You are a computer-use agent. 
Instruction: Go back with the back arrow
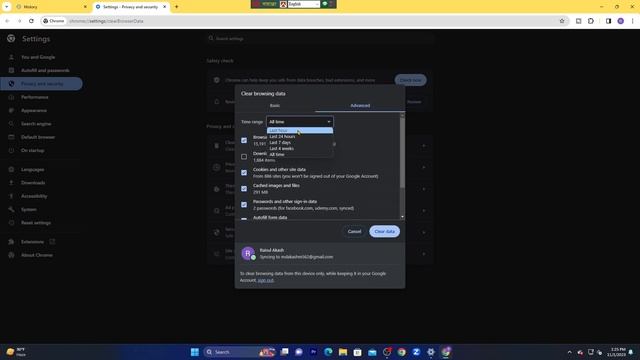tap(7, 21)
